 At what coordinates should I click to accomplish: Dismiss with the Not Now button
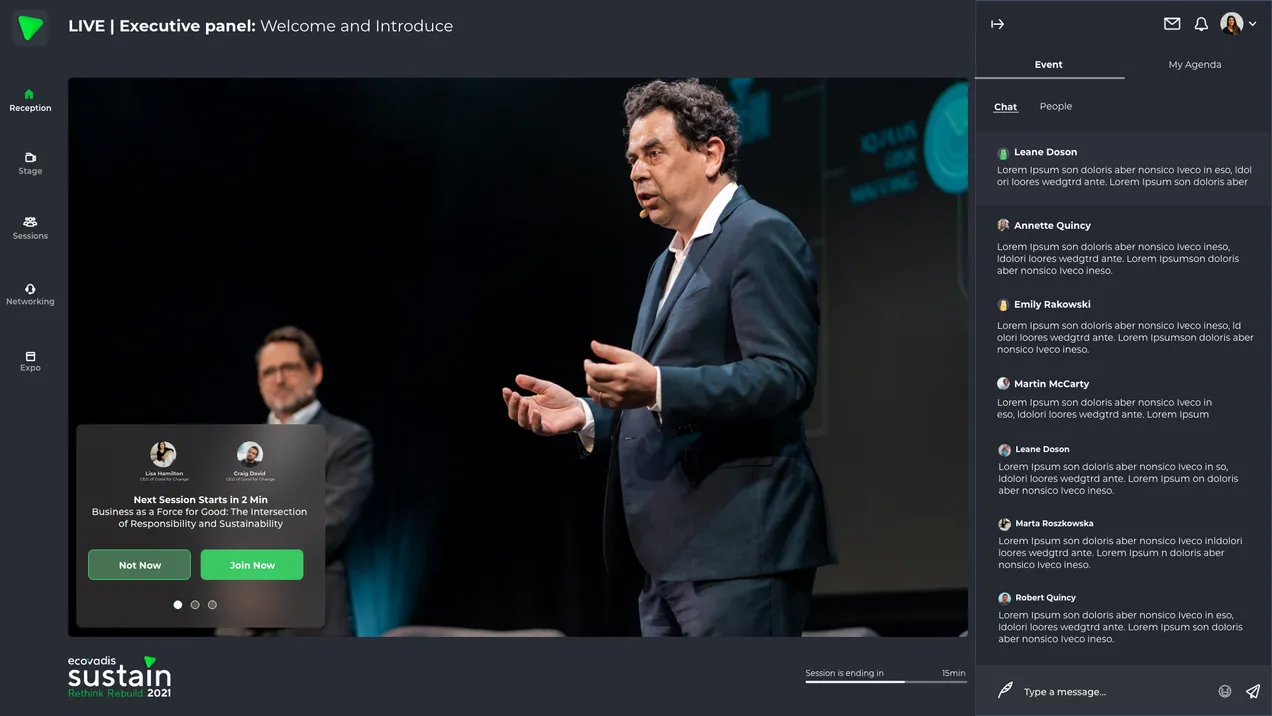(x=139, y=565)
